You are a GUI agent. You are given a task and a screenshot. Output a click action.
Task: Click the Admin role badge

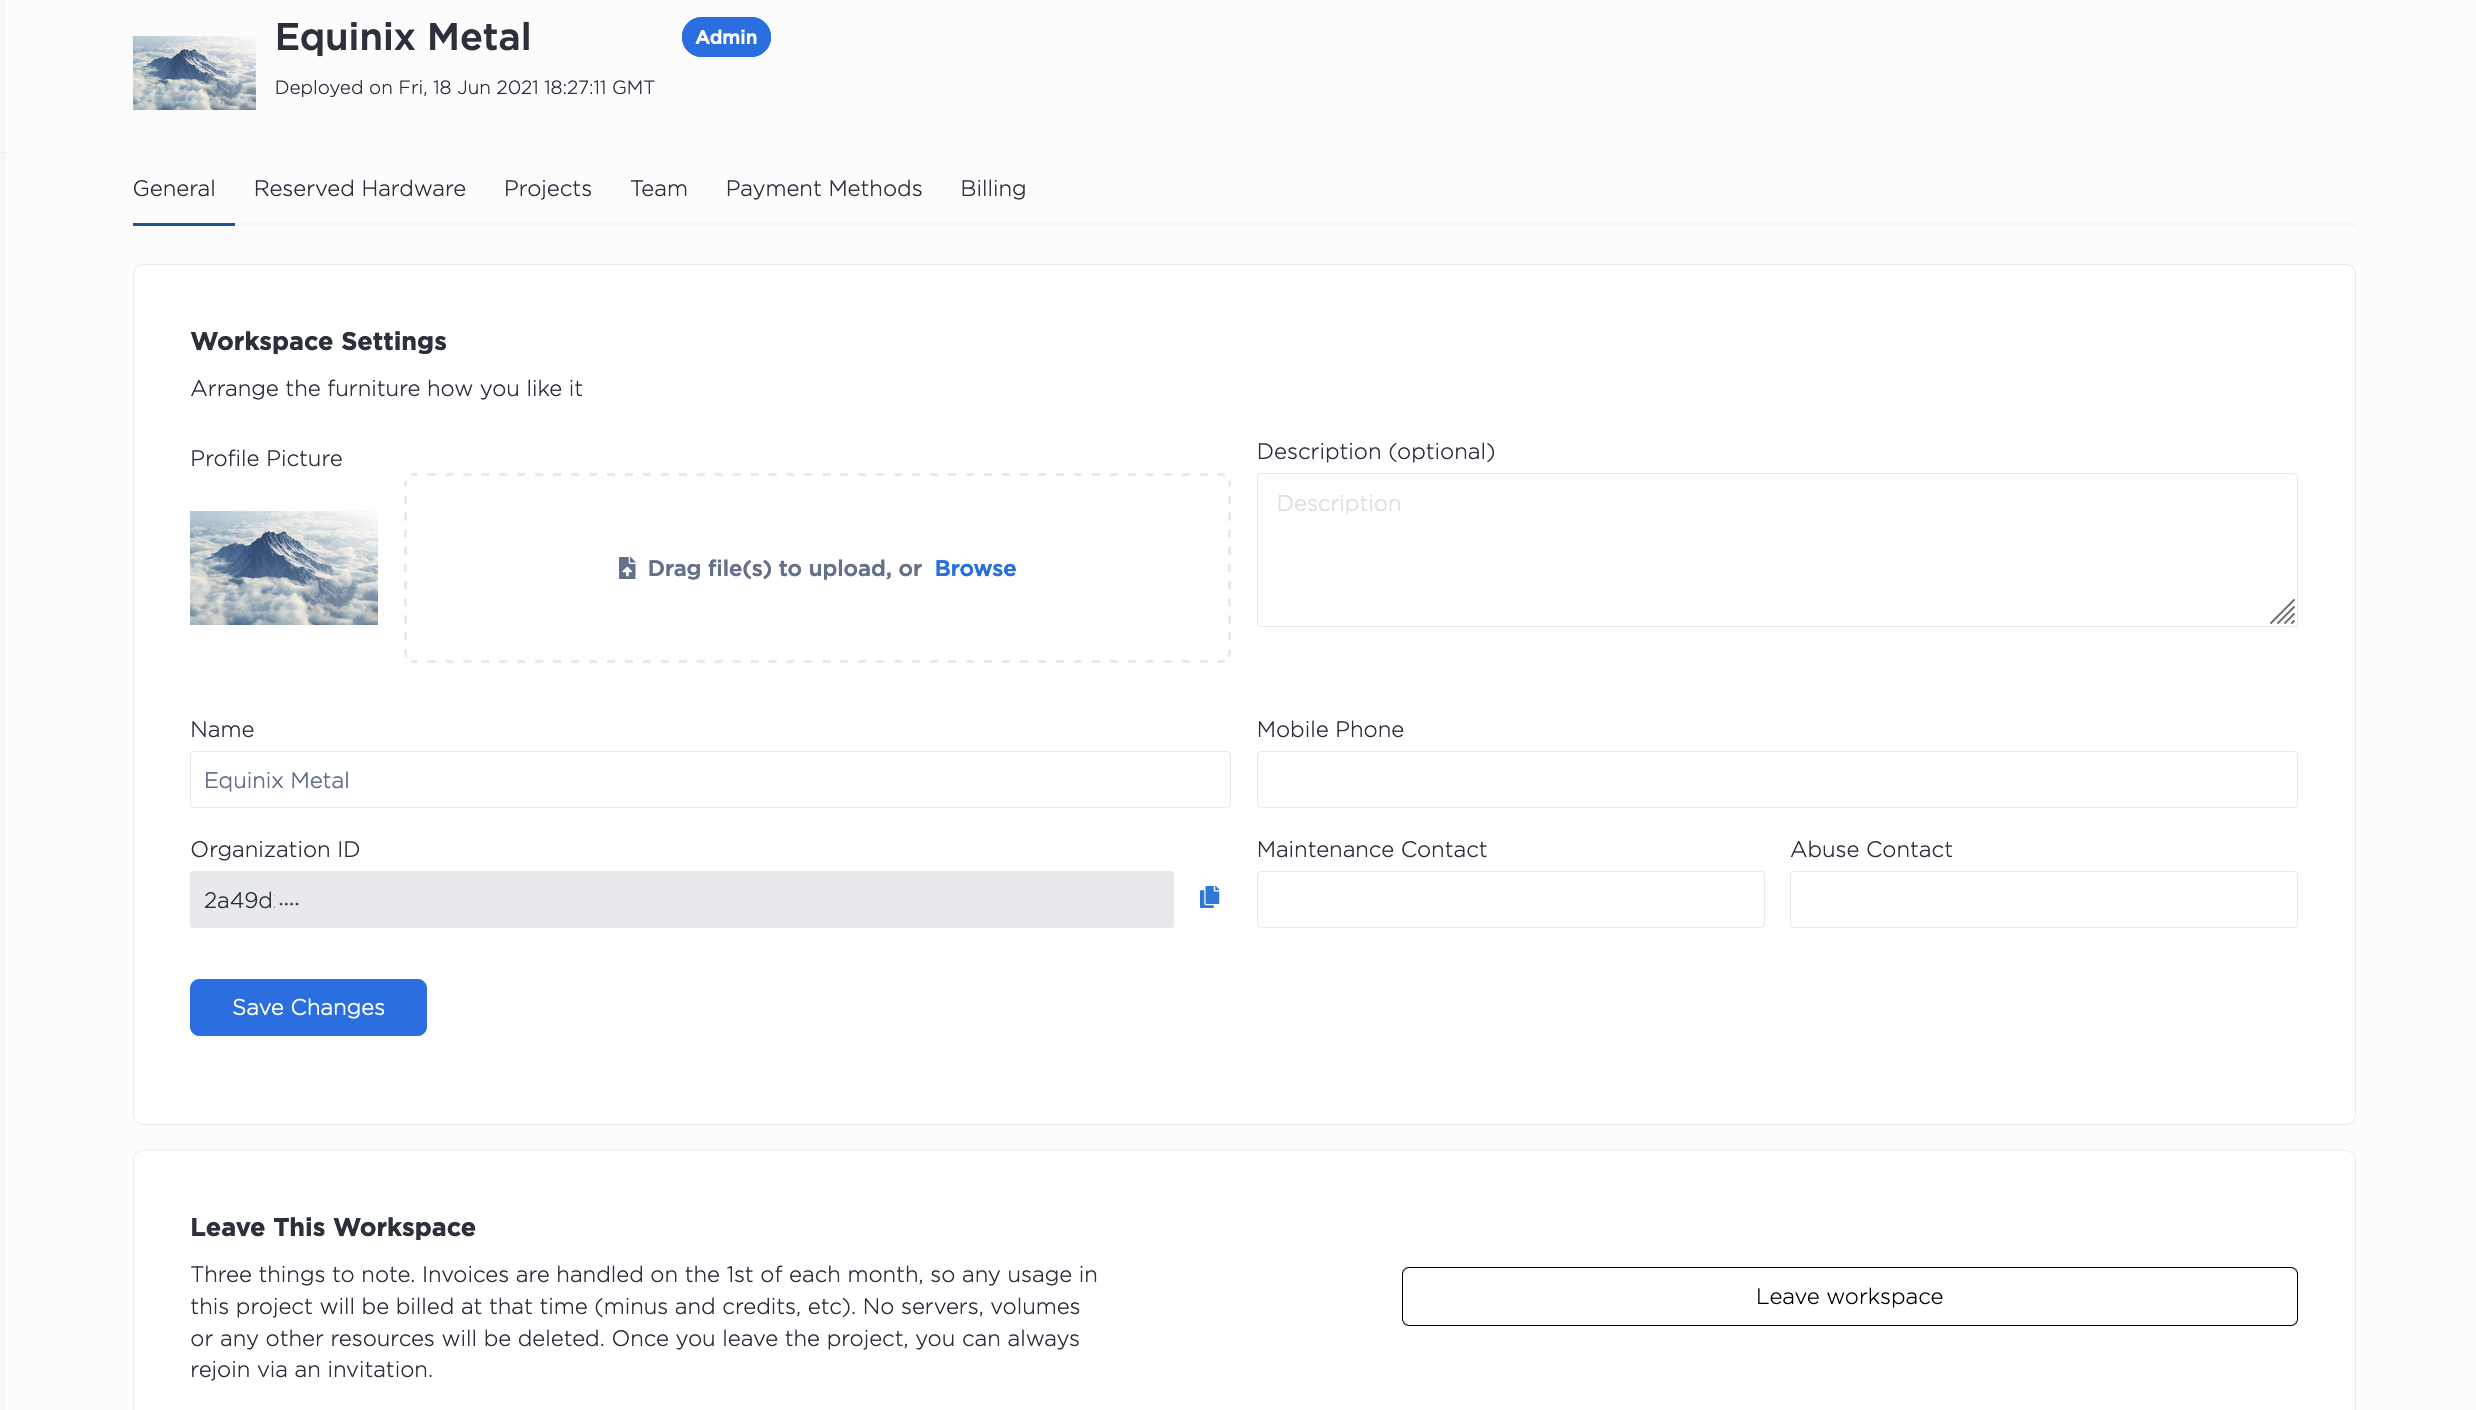pos(726,37)
